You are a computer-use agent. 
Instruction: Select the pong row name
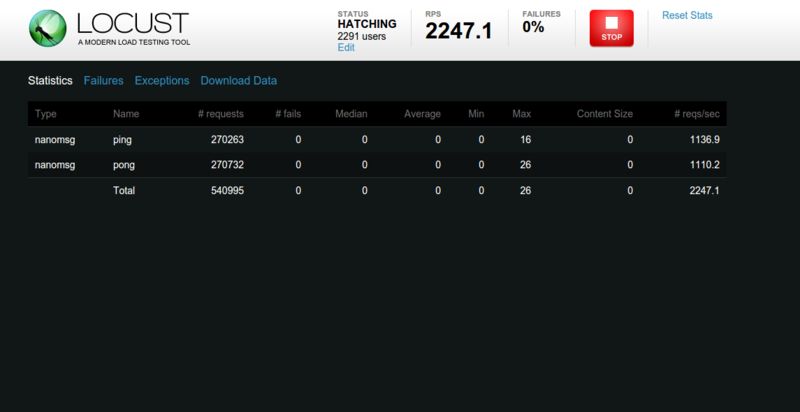click(124, 165)
